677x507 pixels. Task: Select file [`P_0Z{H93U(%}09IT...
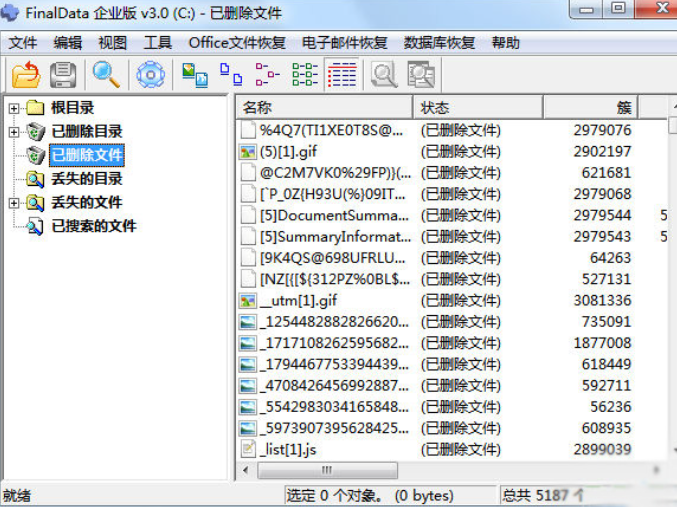(x=333, y=194)
